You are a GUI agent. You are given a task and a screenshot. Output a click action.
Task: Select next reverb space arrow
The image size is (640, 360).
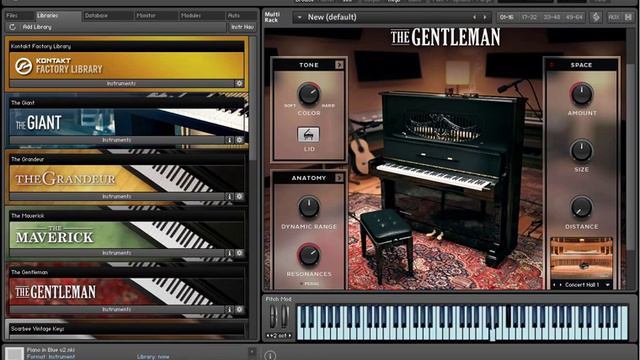click(x=560, y=285)
